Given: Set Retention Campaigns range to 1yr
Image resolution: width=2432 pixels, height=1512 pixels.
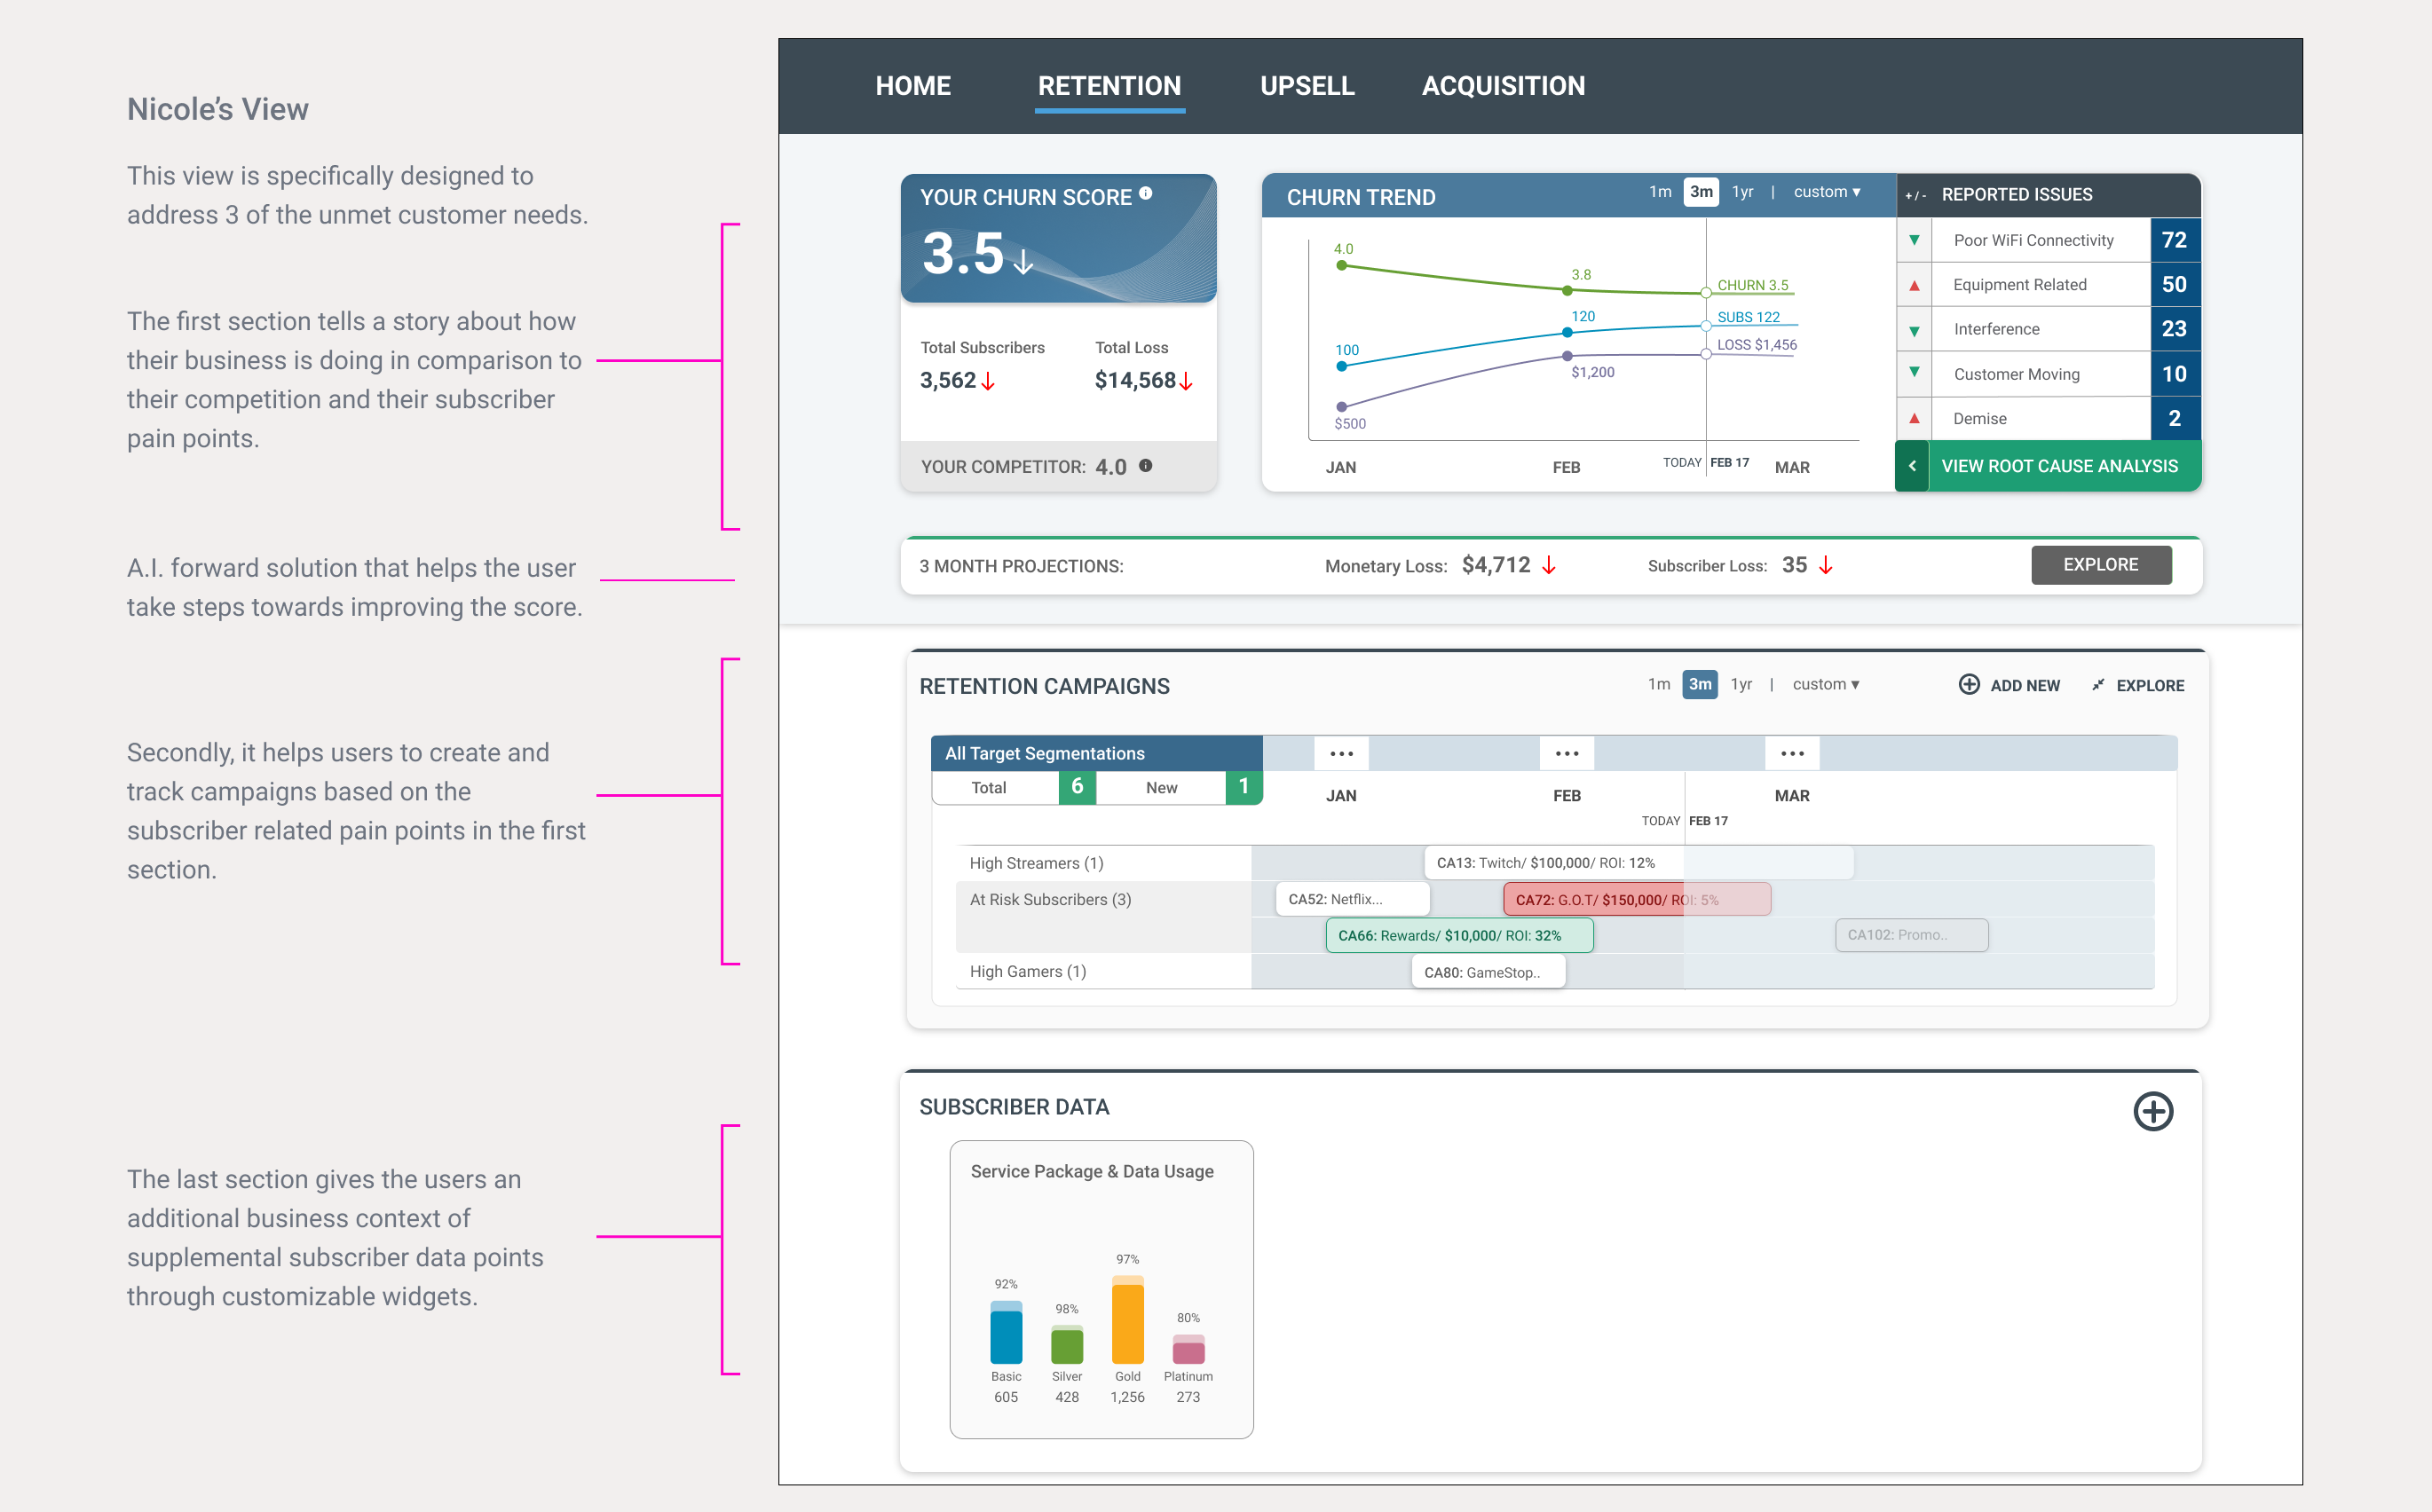Looking at the screenshot, I should pos(1741,684).
